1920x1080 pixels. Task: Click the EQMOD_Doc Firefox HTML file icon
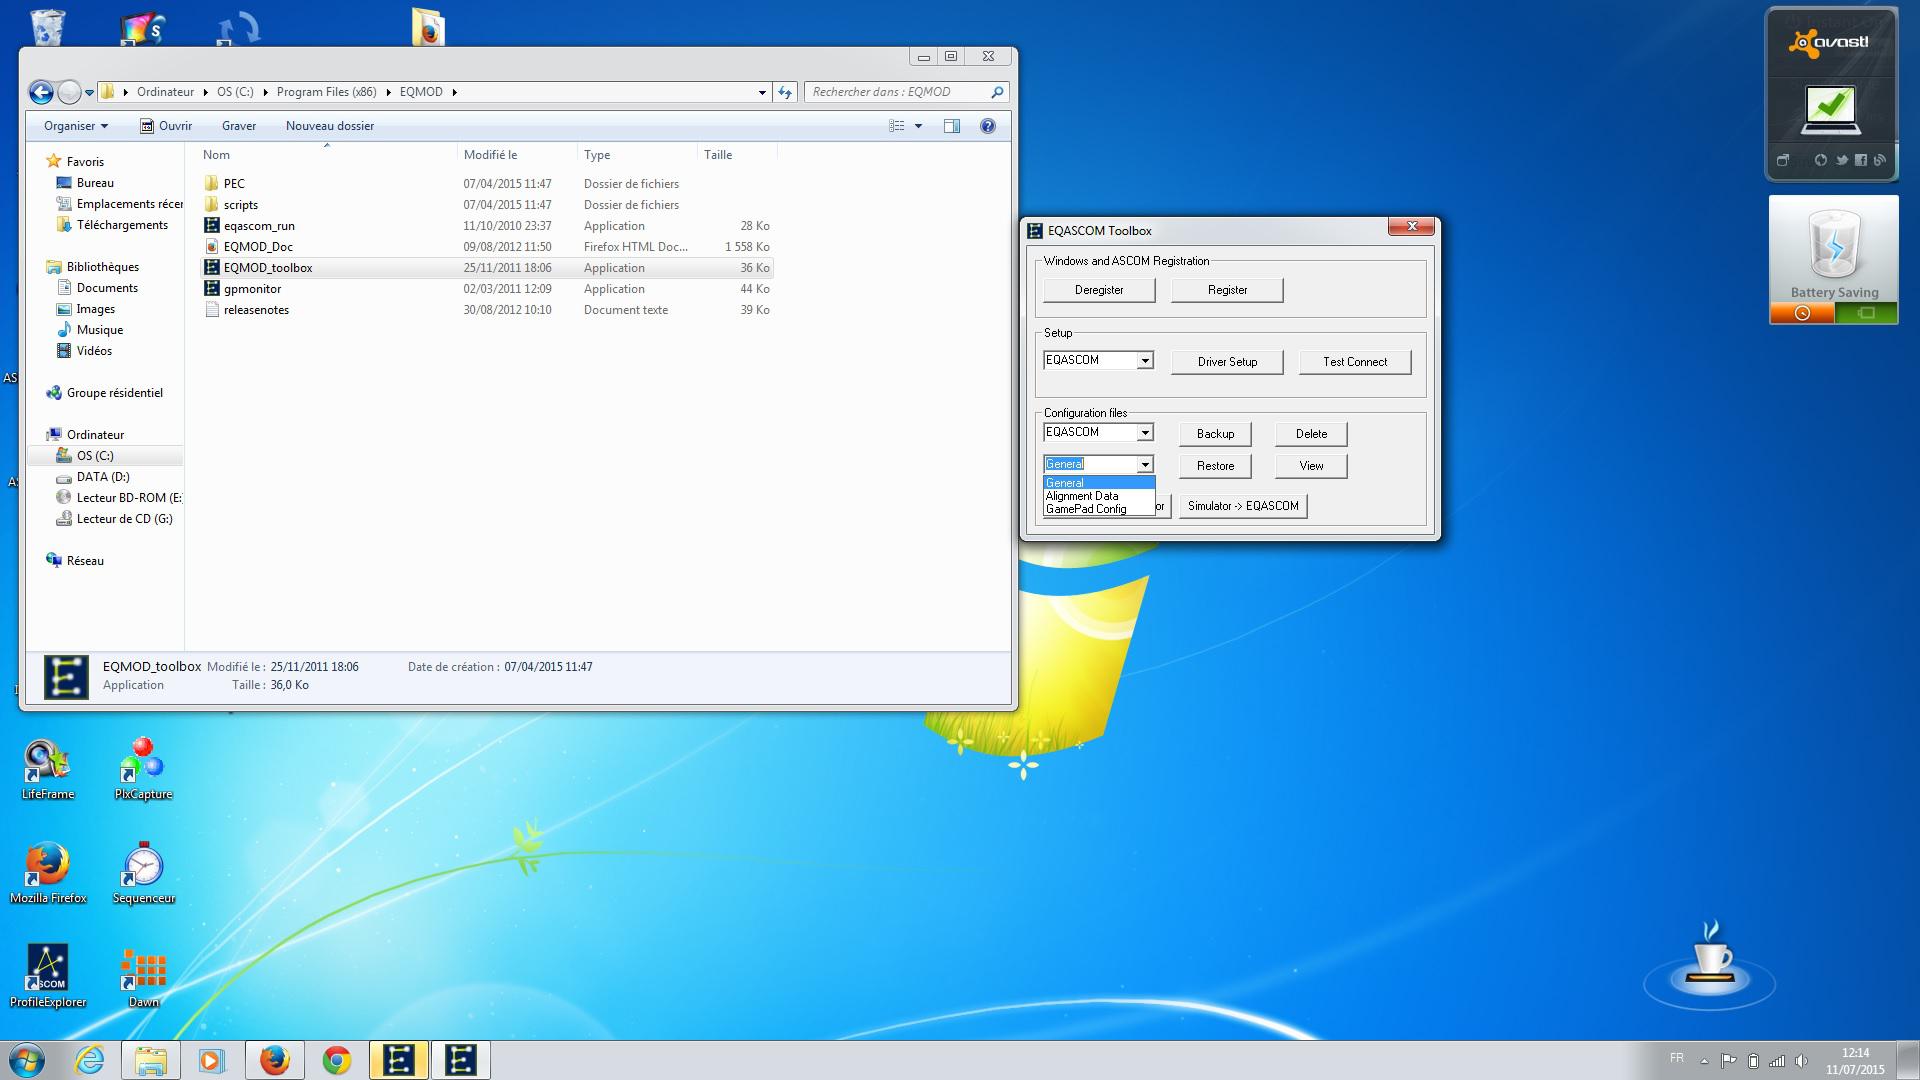click(x=211, y=247)
